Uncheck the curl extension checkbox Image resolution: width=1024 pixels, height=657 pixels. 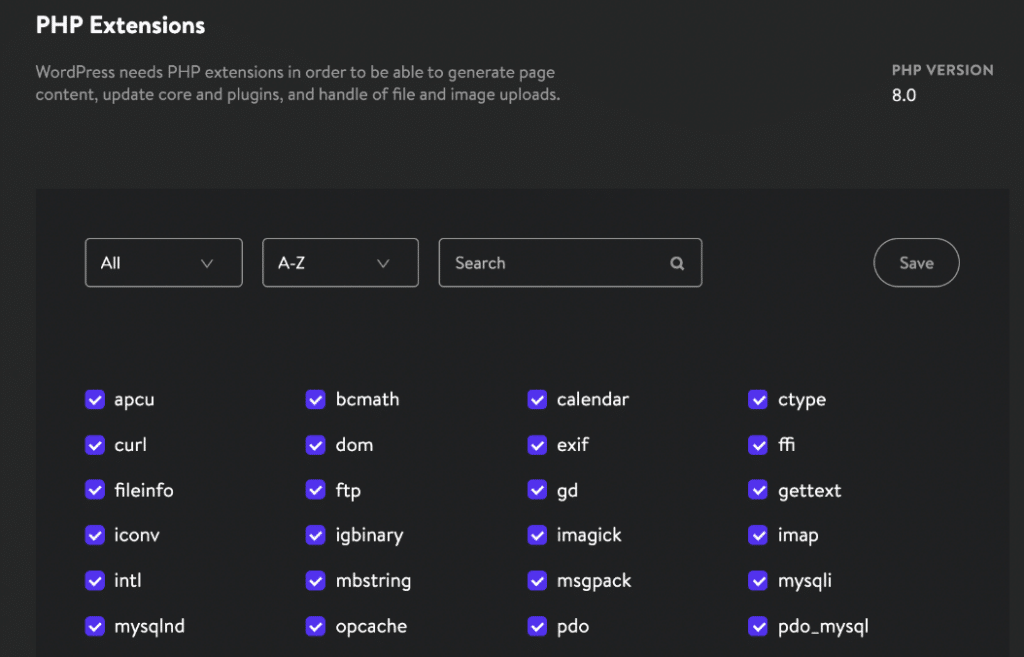[94, 445]
